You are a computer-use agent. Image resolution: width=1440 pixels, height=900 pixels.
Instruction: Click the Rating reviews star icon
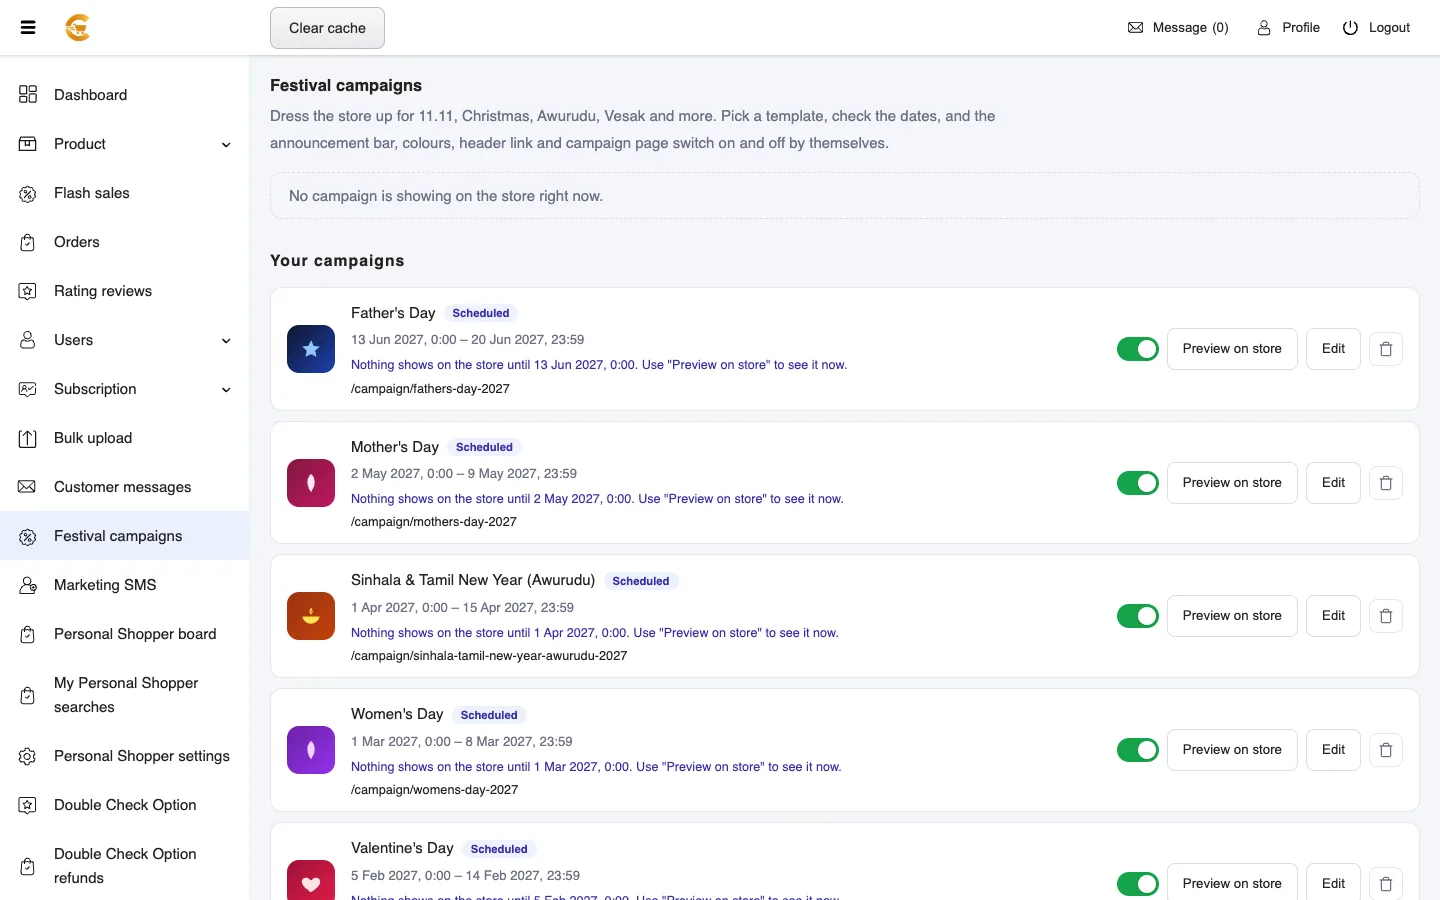pyautogui.click(x=28, y=291)
